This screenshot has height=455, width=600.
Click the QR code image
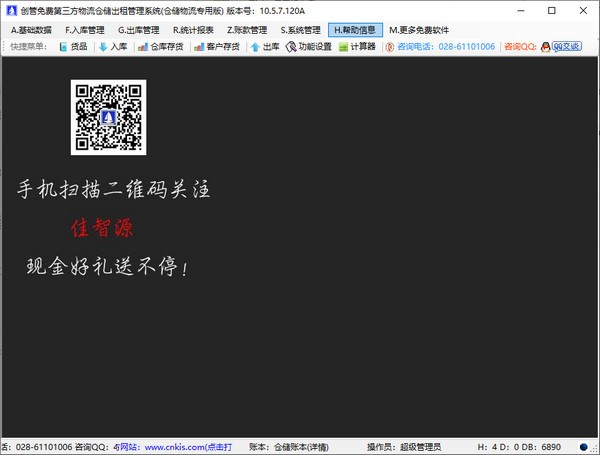point(108,117)
